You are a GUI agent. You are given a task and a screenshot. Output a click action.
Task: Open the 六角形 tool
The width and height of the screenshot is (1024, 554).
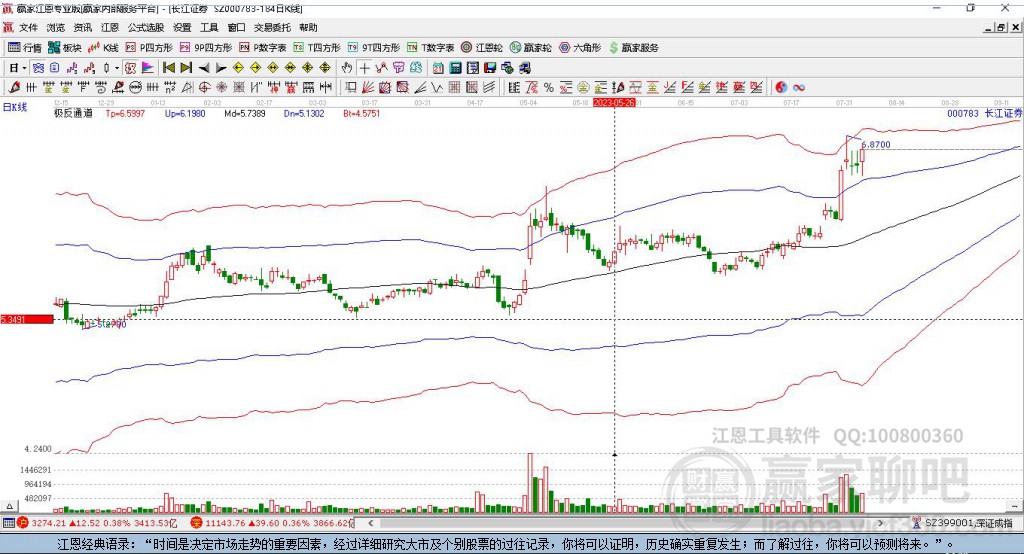point(580,48)
